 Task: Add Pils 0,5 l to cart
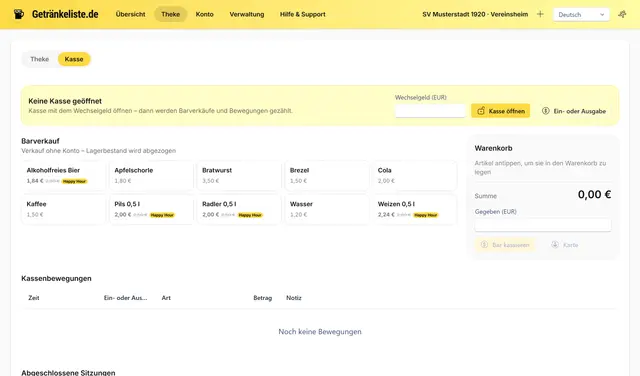pos(151,209)
